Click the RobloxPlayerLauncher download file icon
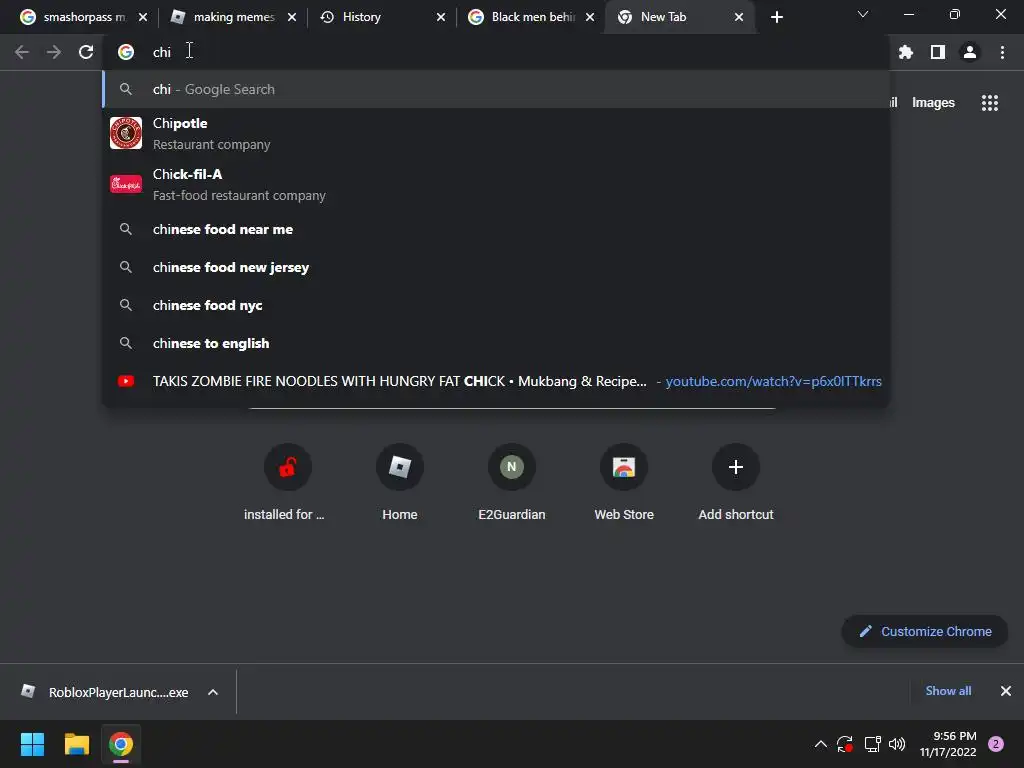The width and height of the screenshot is (1024, 768). pyautogui.click(x=28, y=692)
